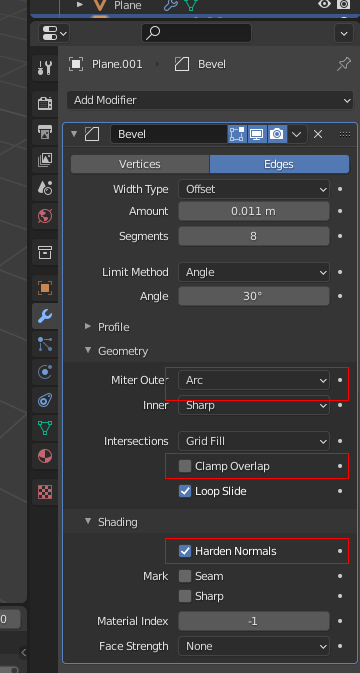Expand the Profile subpanel

pos(88,327)
